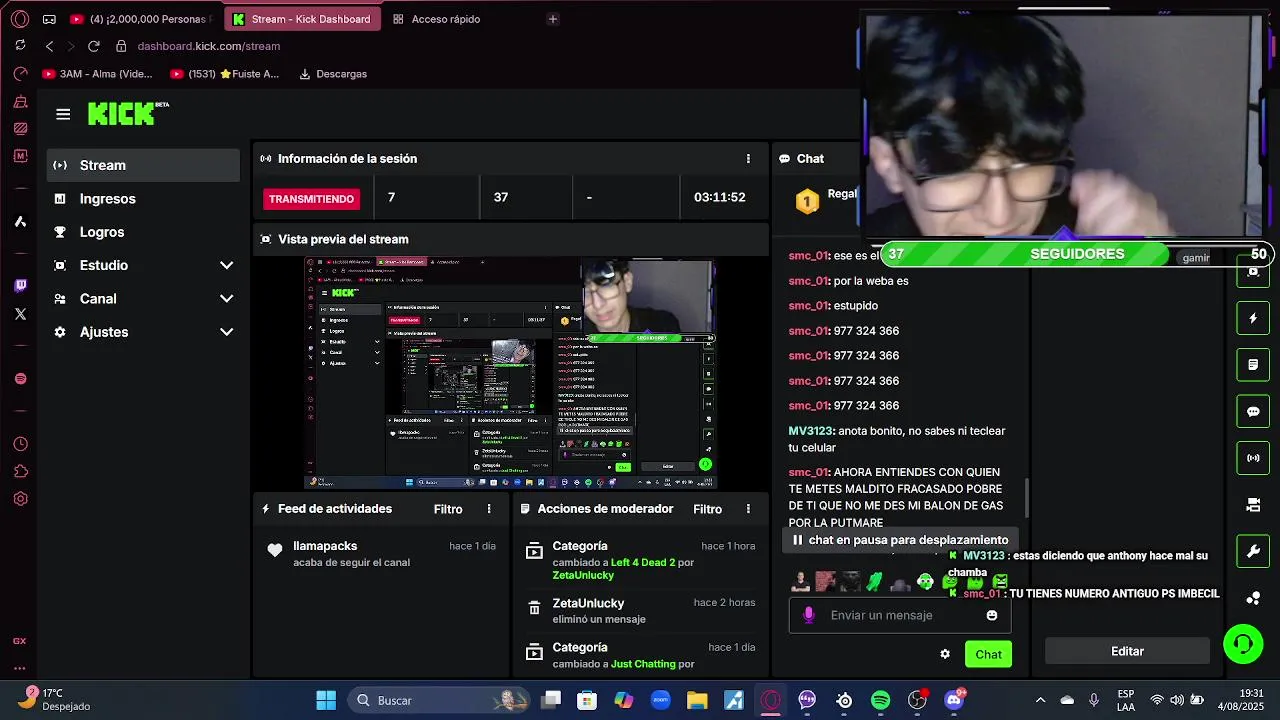Click camera-person icon in right sidebar
This screenshot has width=1280, height=720.
click(x=1253, y=505)
